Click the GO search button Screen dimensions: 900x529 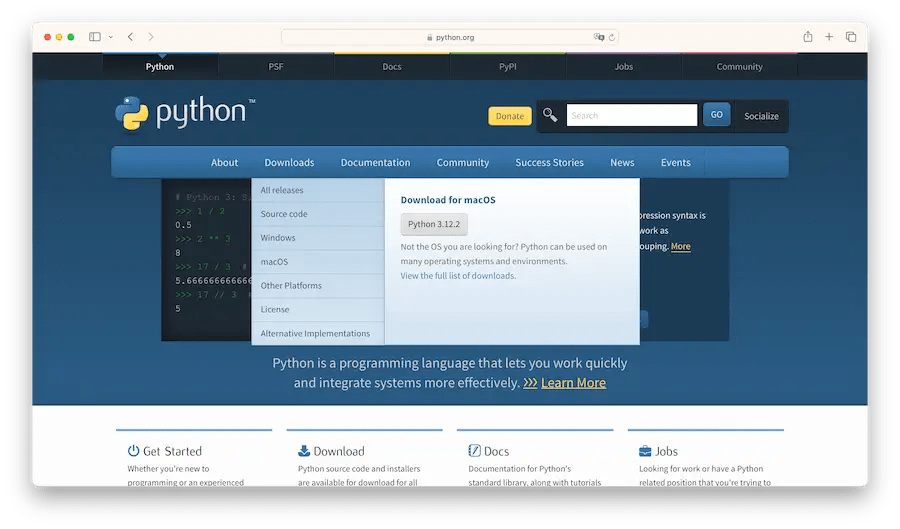click(x=716, y=115)
